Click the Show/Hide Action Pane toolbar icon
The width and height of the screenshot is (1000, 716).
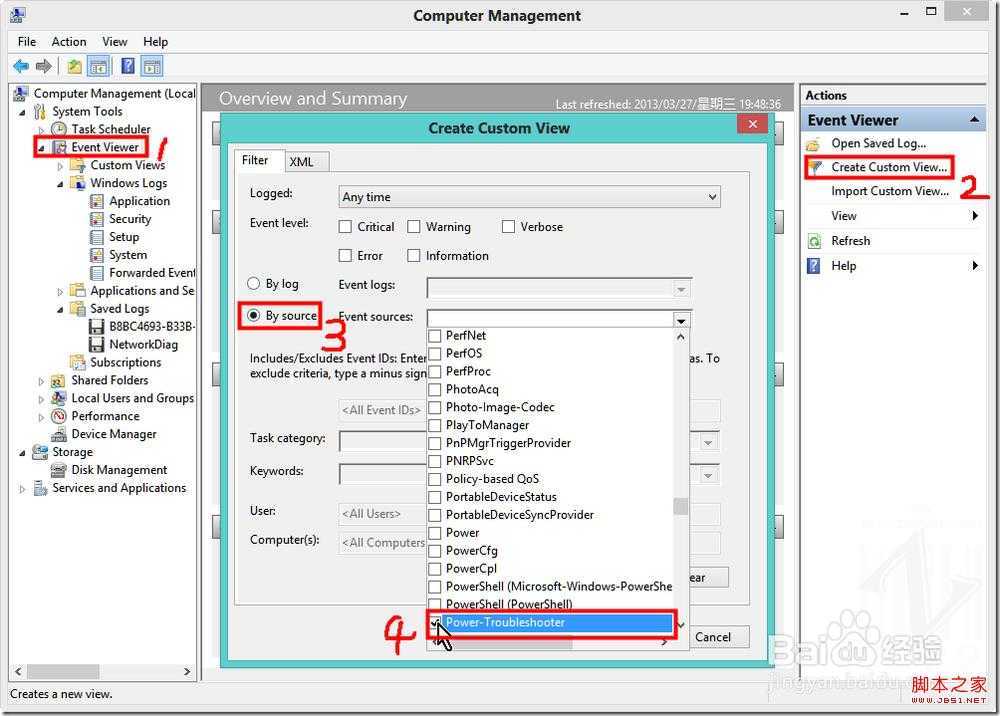pos(152,66)
